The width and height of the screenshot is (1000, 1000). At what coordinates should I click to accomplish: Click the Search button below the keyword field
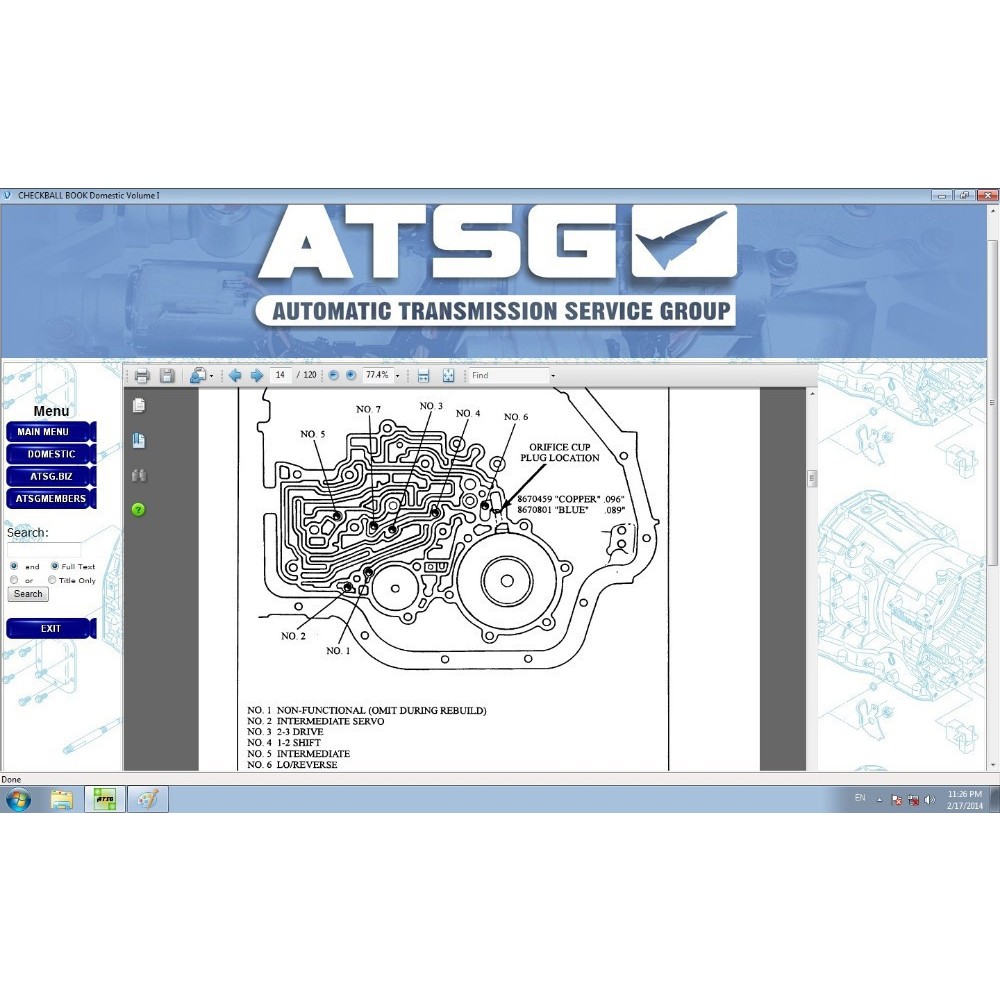click(x=27, y=594)
